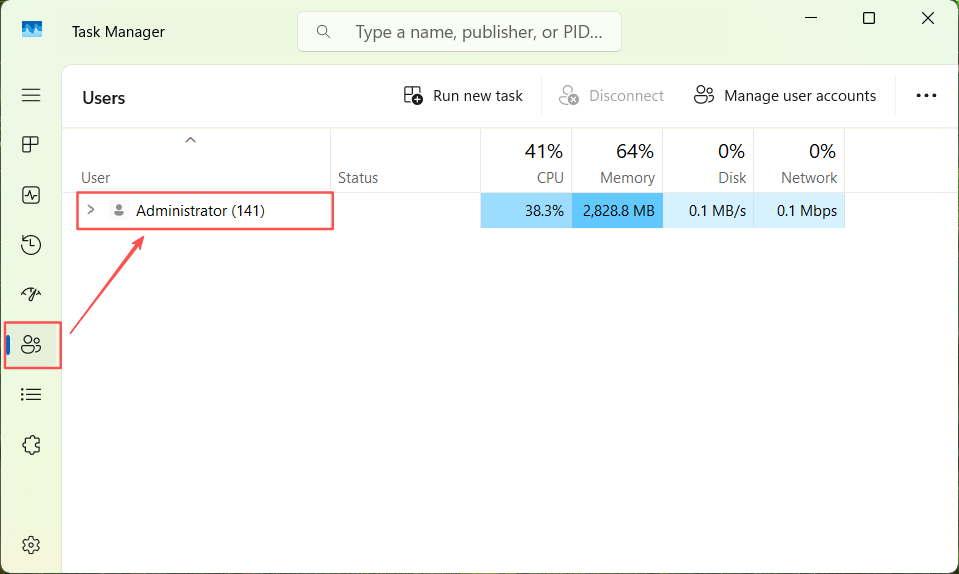The height and width of the screenshot is (574, 959).
Task: Open the hamburger navigation menu
Action: point(31,95)
